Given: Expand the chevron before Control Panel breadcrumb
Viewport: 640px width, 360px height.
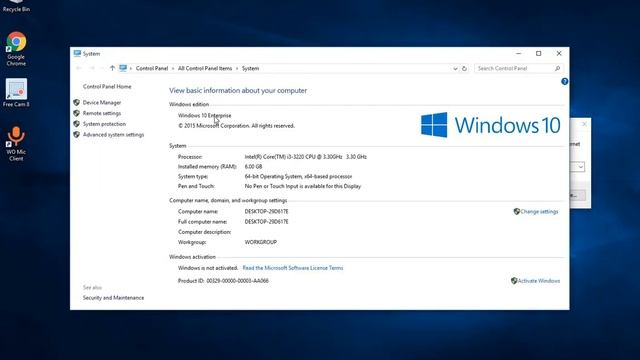Looking at the screenshot, I should coord(131,69).
